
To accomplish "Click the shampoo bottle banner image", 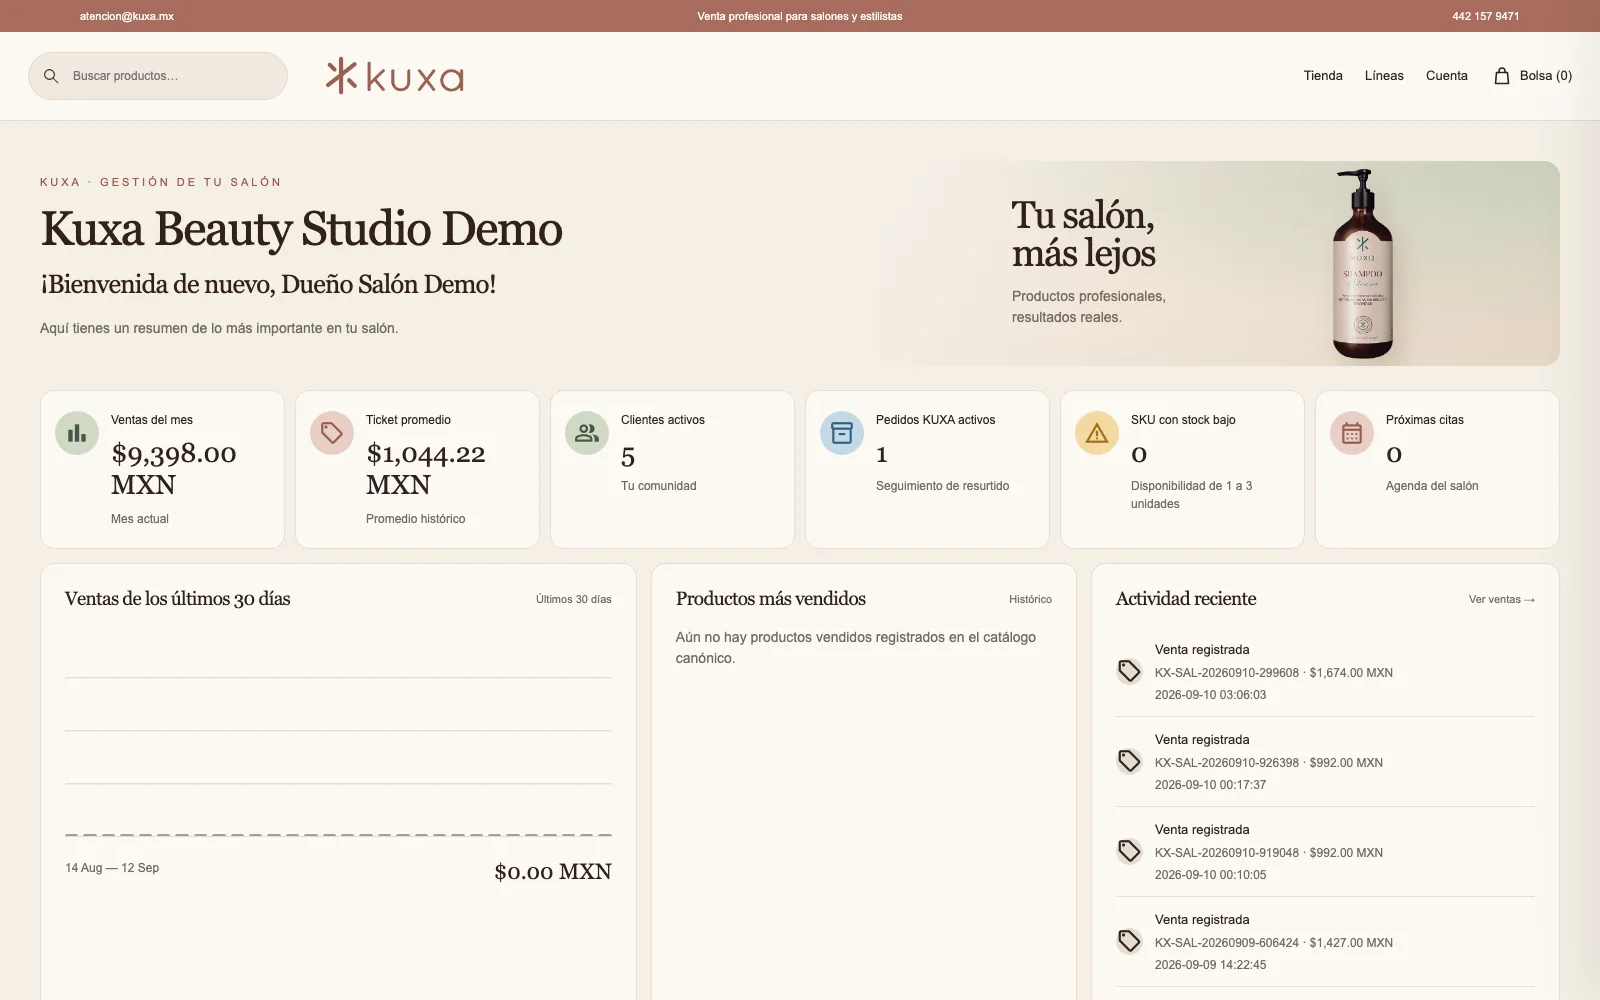I will pyautogui.click(x=1362, y=264).
